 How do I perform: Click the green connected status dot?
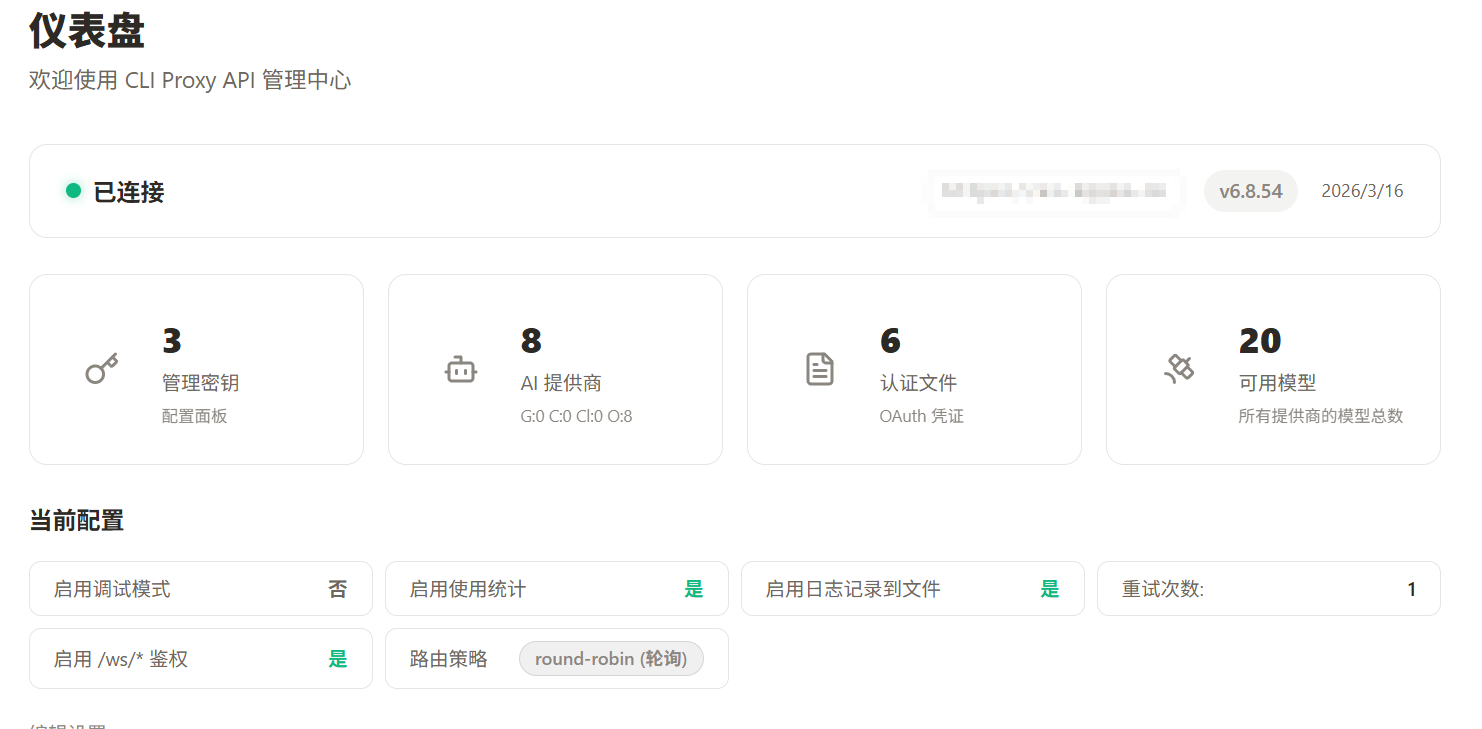pos(73,191)
